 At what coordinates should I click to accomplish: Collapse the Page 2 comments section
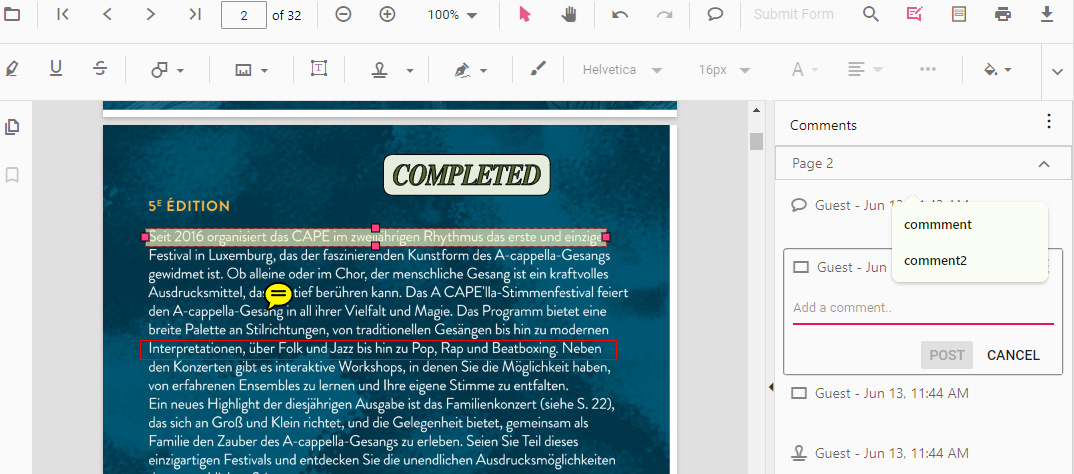(1043, 164)
